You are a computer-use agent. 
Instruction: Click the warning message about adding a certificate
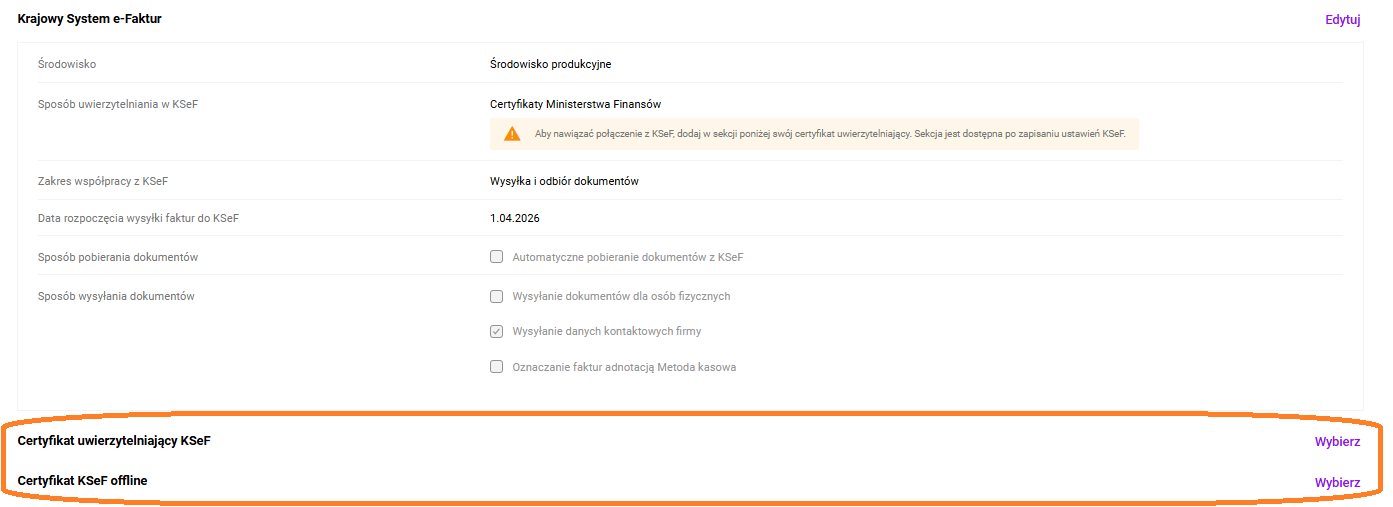click(x=830, y=133)
